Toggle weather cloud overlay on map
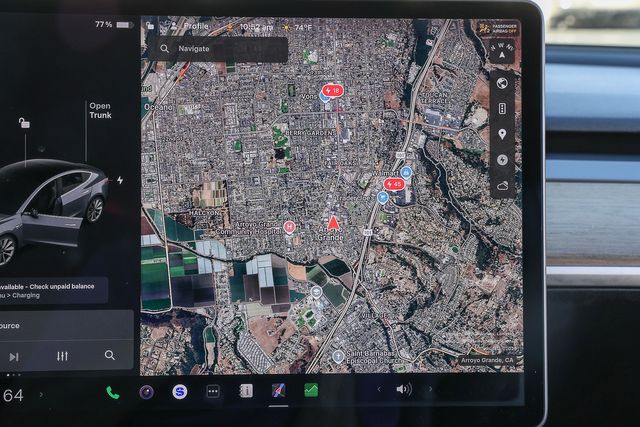The width and height of the screenshot is (640, 427). (503, 186)
